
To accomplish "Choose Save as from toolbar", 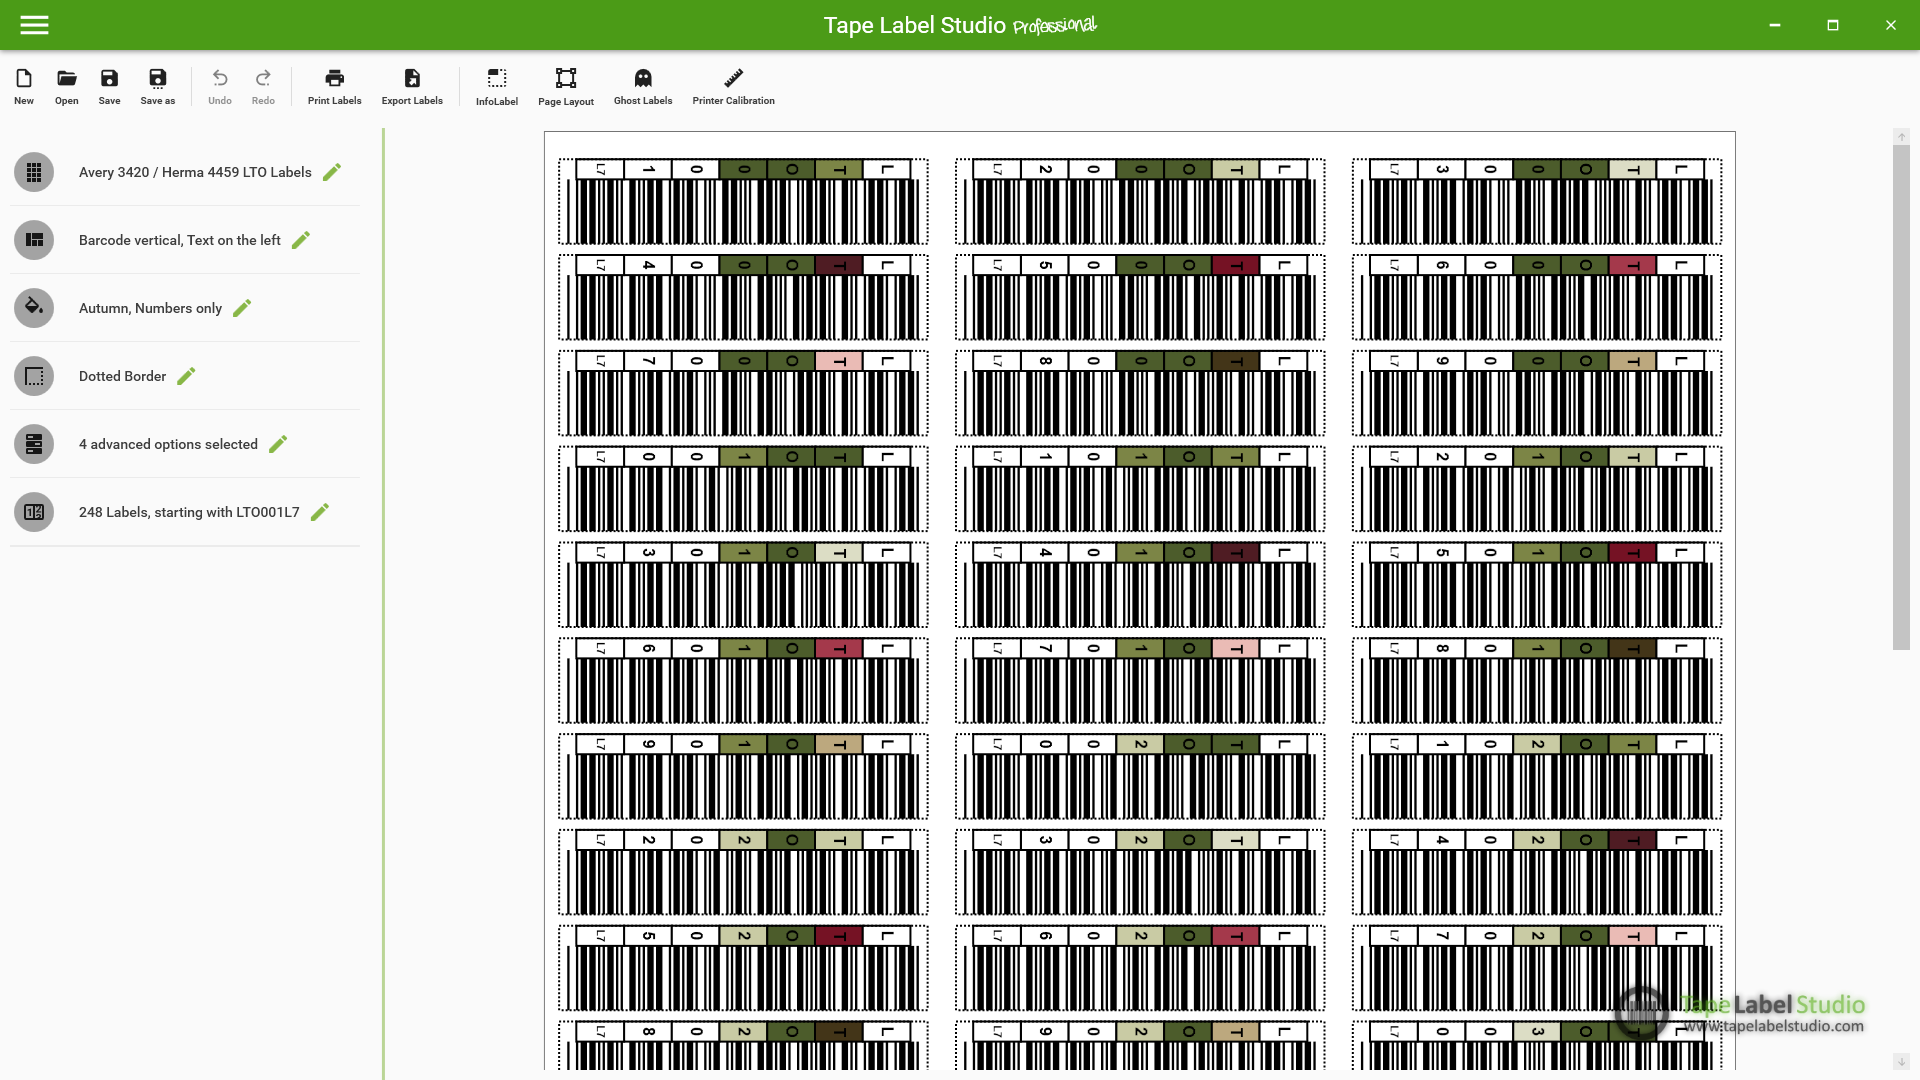I will (157, 86).
